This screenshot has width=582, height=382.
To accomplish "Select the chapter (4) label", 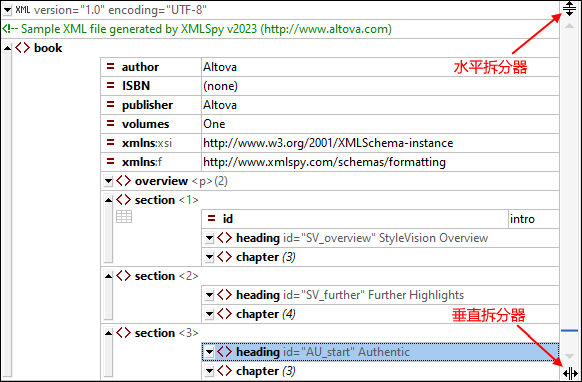I will pos(266,314).
